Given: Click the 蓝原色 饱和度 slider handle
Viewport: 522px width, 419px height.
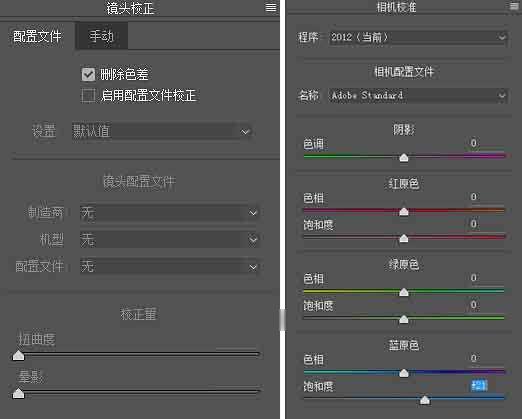Looking at the screenshot, I should 424,400.
